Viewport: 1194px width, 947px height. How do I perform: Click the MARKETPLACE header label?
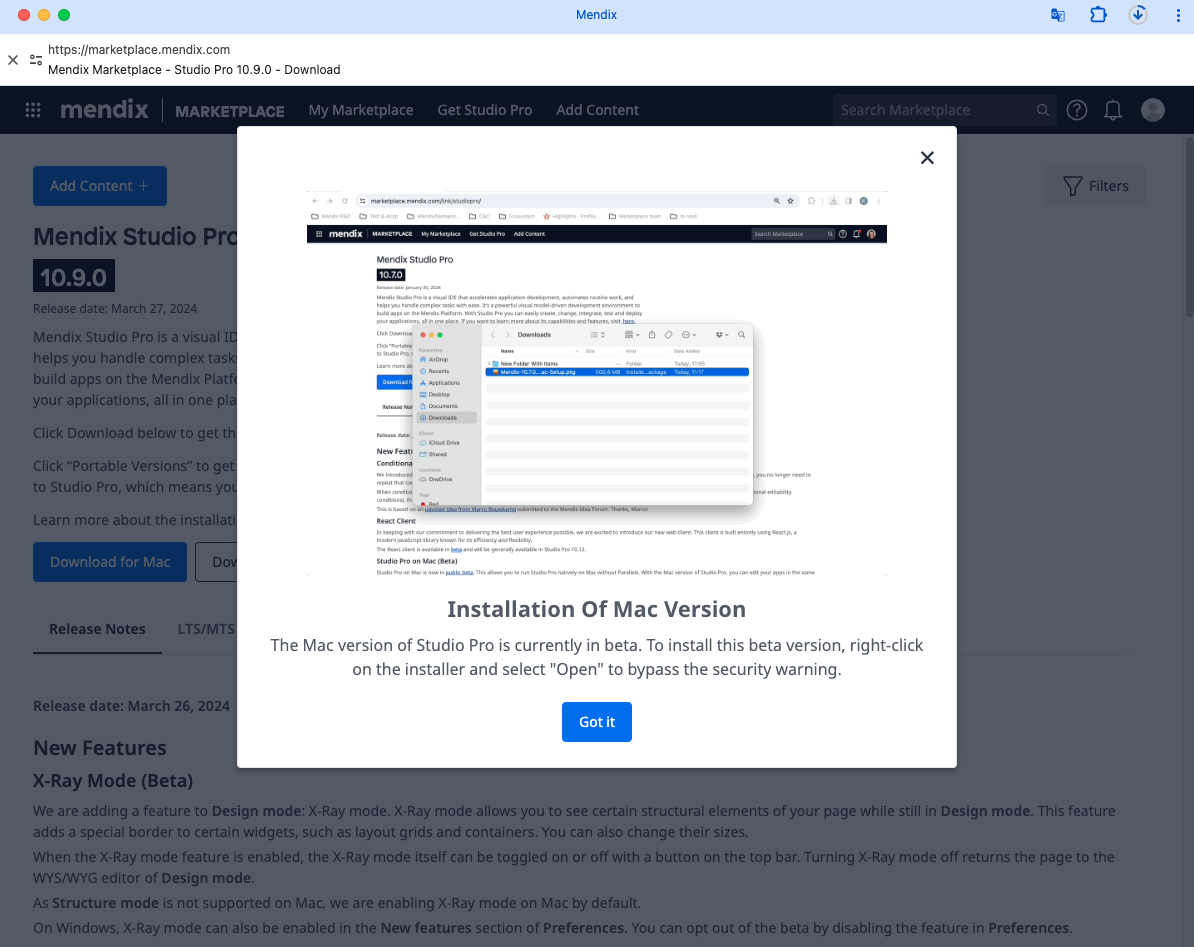(229, 111)
